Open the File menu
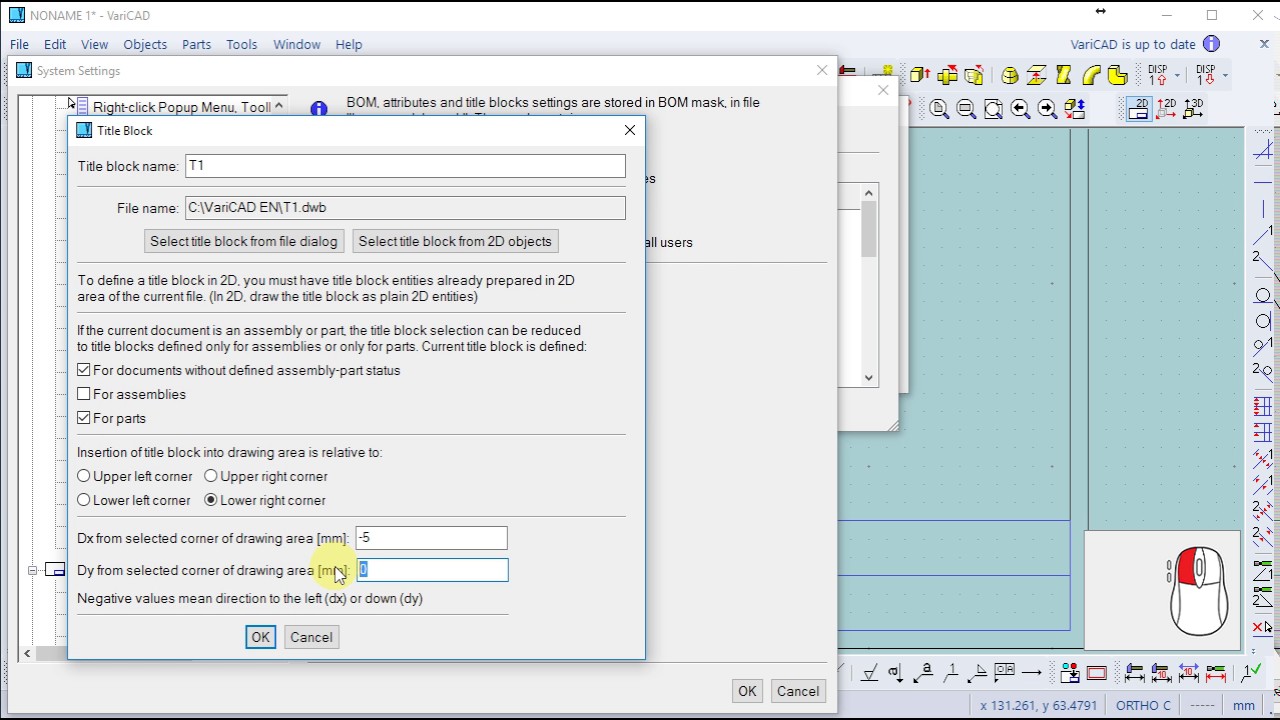The width and height of the screenshot is (1280, 720). (x=19, y=44)
